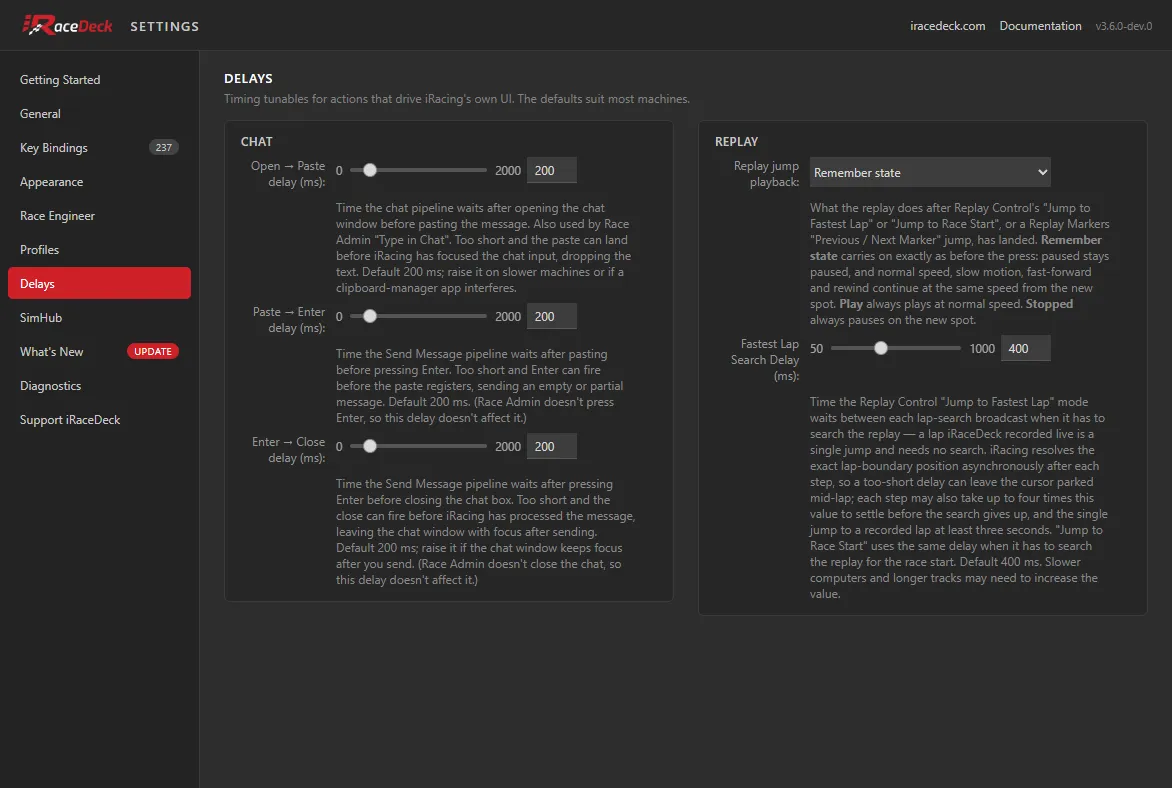This screenshot has width=1172, height=788.
Task: Open Diagnostics page
Action: click(99, 386)
